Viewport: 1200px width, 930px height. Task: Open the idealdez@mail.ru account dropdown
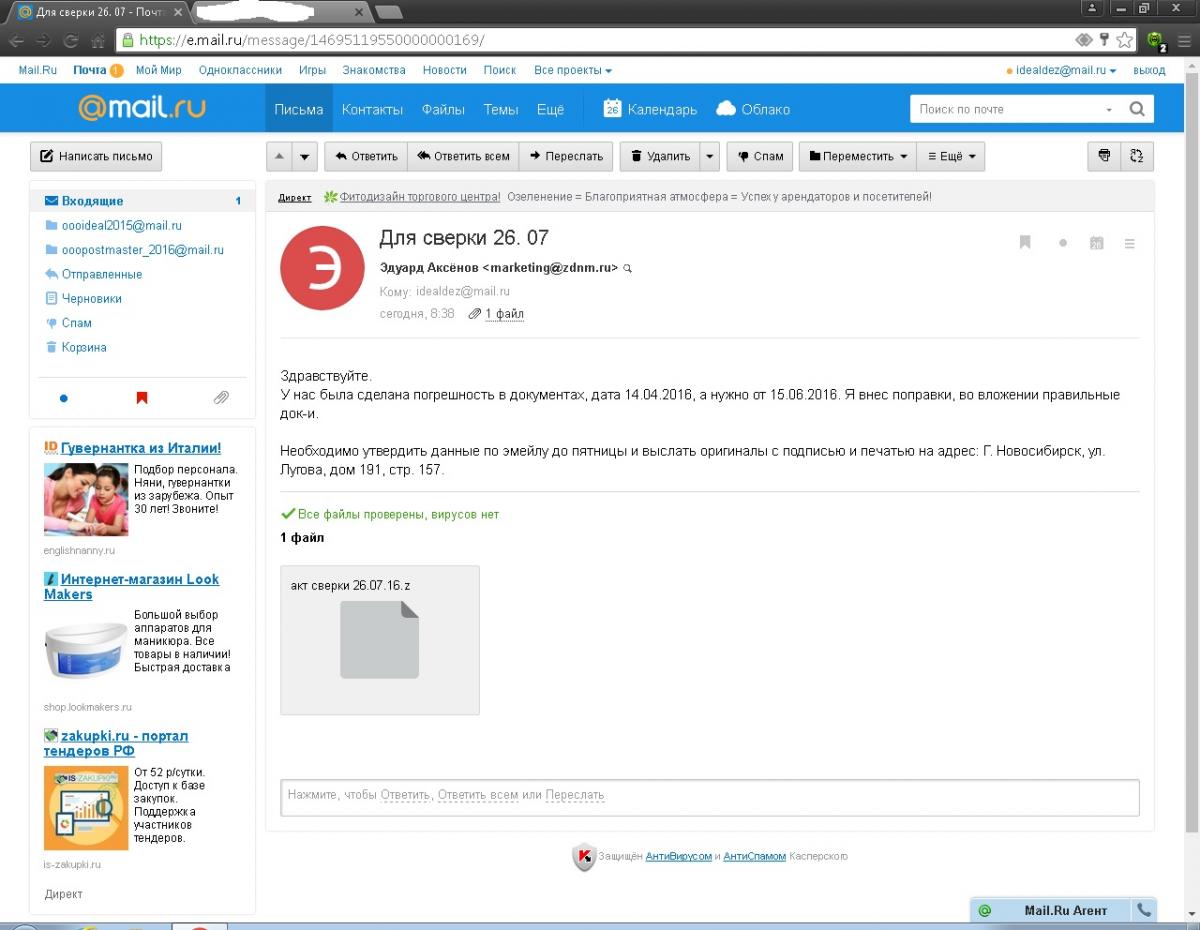pyautogui.click(x=1067, y=70)
